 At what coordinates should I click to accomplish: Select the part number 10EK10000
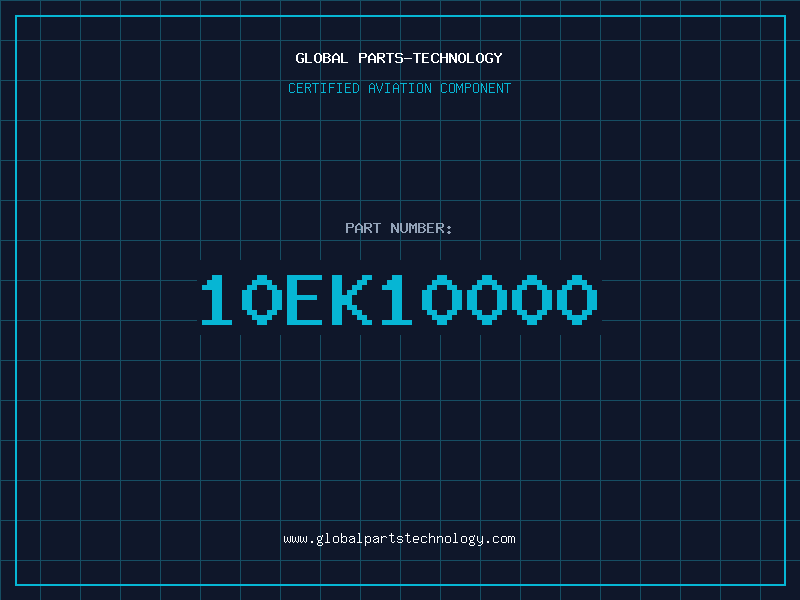point(399,299)
